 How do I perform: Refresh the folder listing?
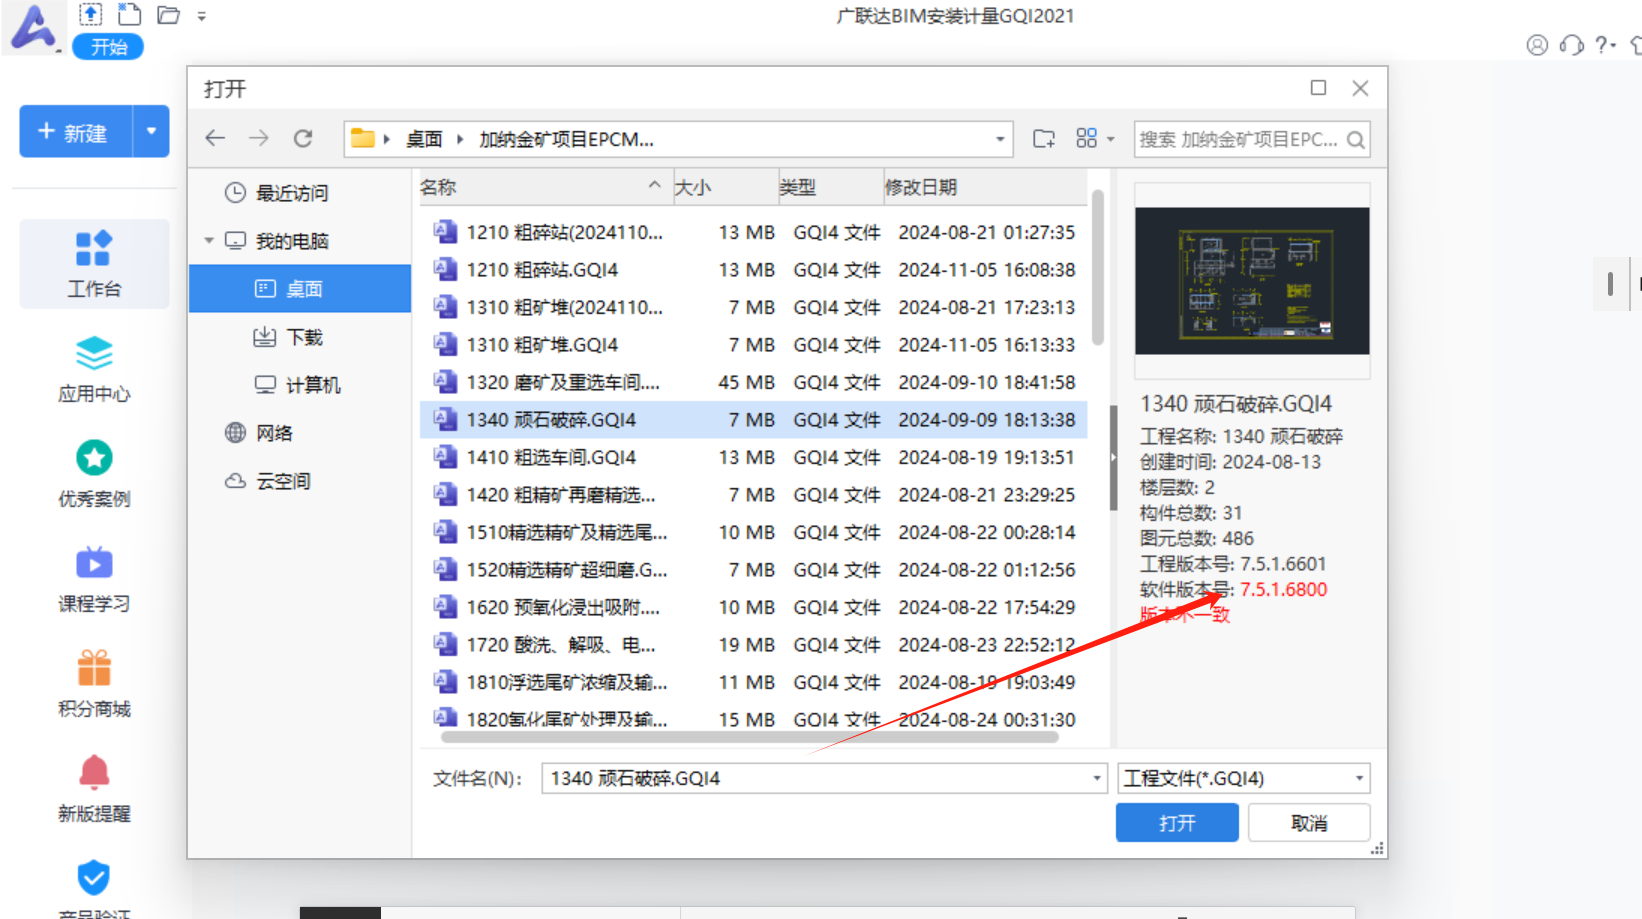303,138
